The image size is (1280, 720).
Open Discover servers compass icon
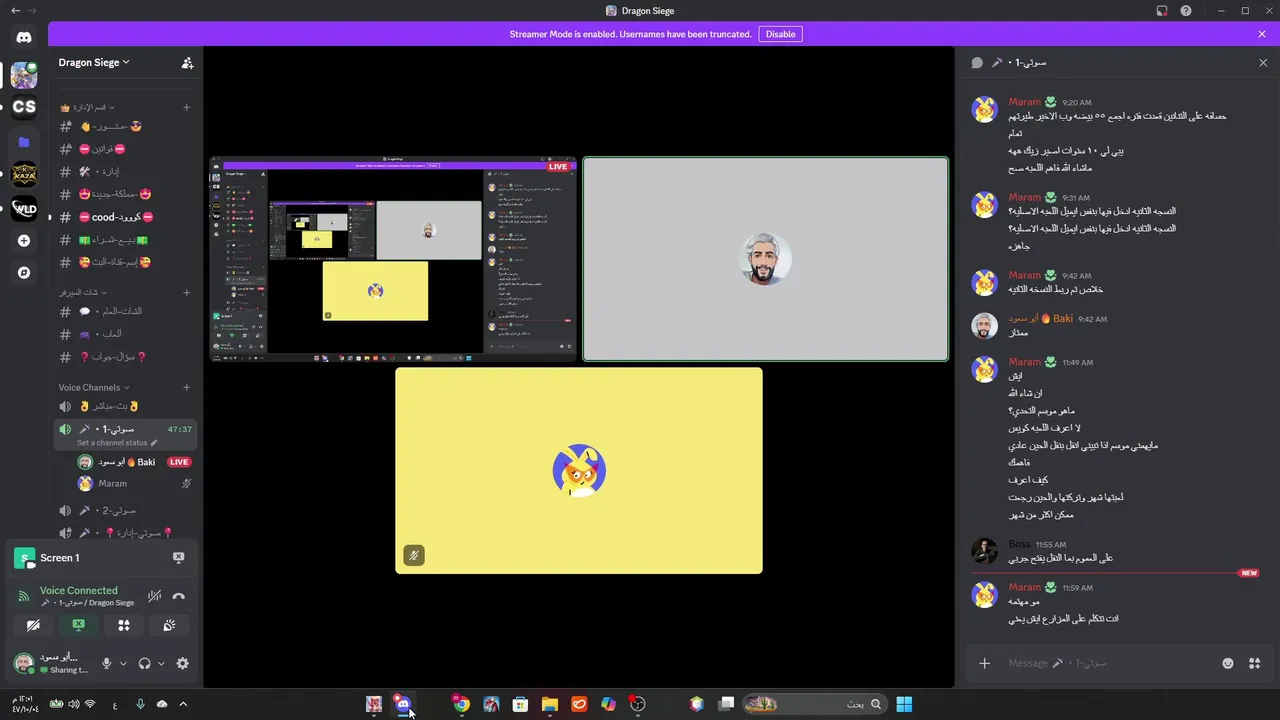(24, 273)
